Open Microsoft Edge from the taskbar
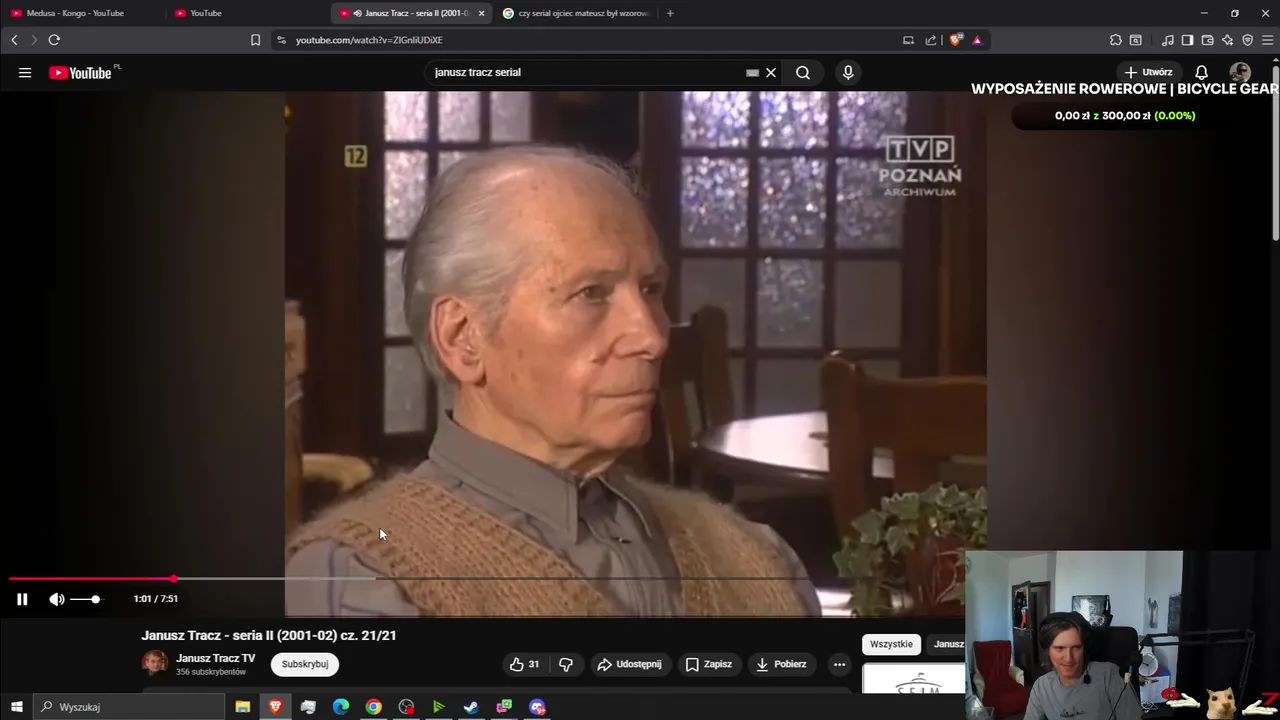1280x720 pixels. (x=340, y=707)
